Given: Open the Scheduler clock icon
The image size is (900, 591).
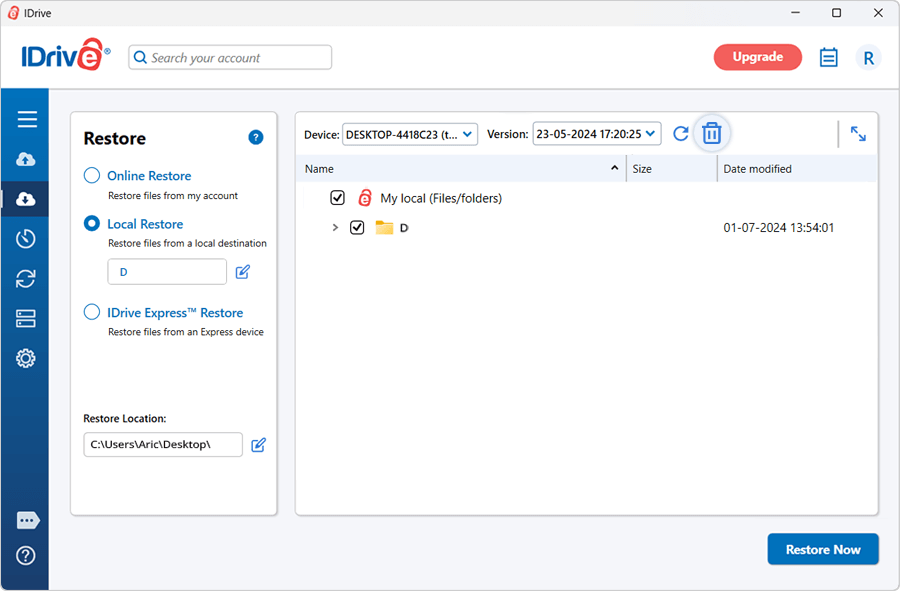Looking at the screenshot, I should [x=25, y=239].
